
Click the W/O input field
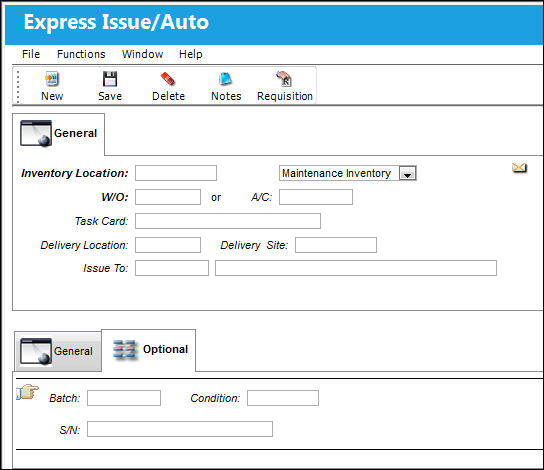168,197
